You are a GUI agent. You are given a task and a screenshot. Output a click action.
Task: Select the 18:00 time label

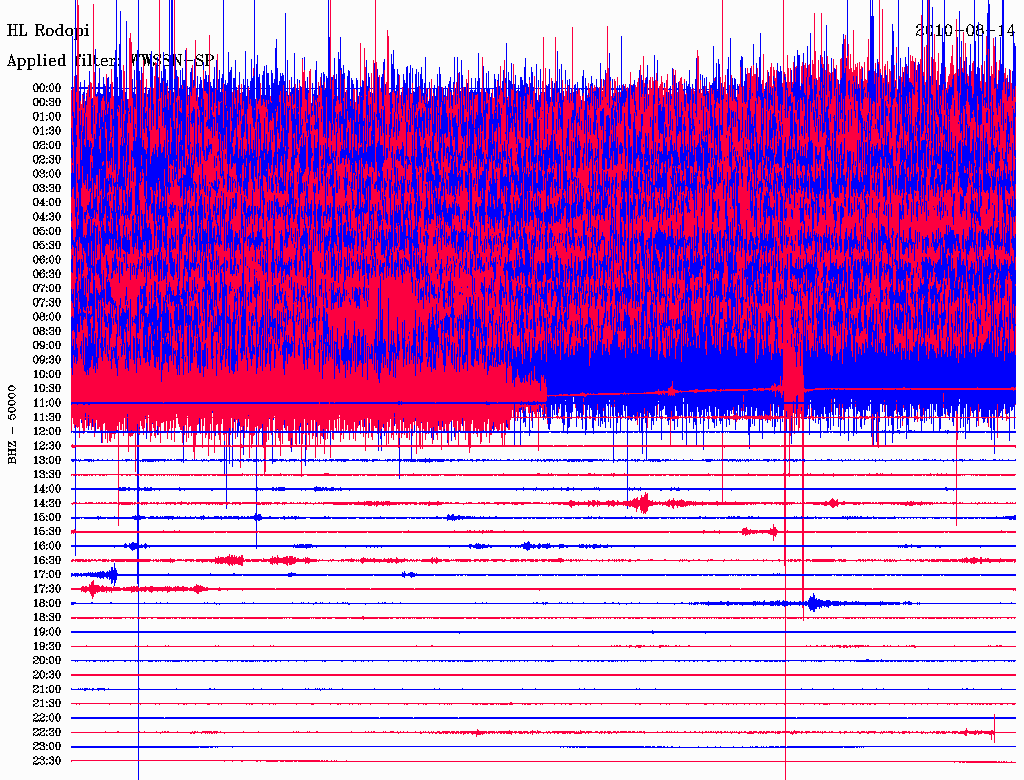click(47, 603)
